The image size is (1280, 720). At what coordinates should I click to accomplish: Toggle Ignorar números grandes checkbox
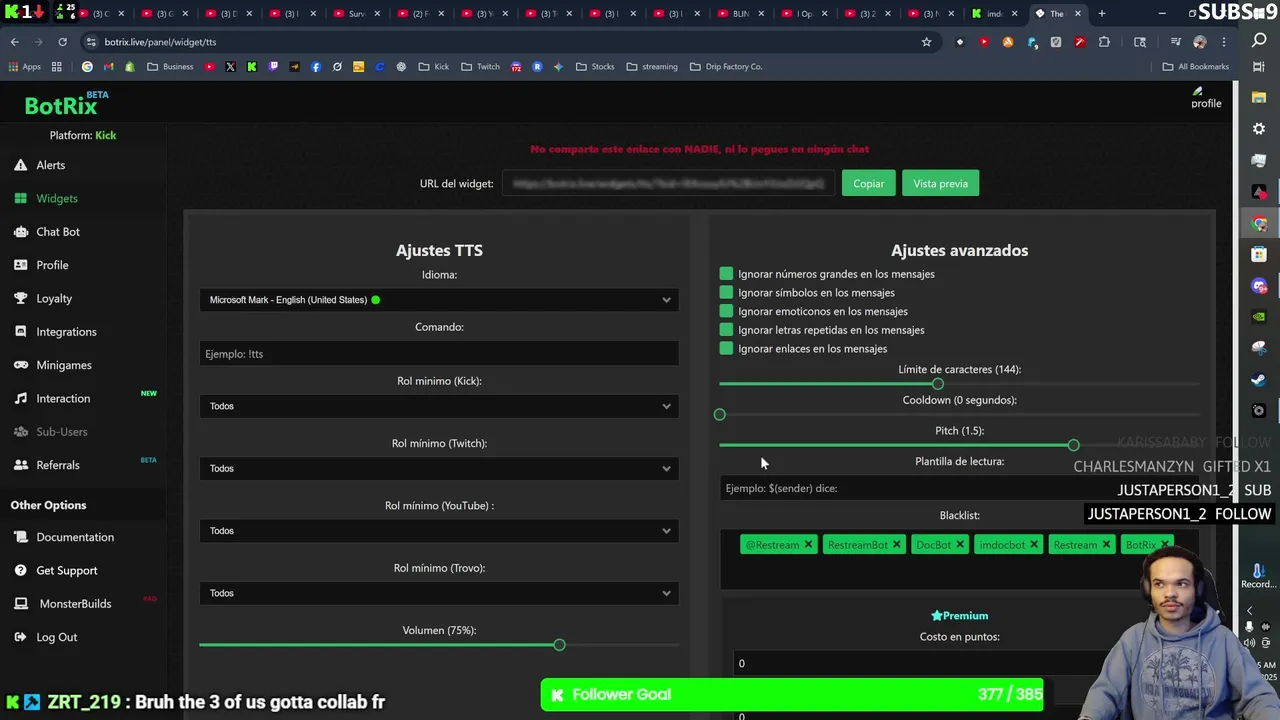726,273
